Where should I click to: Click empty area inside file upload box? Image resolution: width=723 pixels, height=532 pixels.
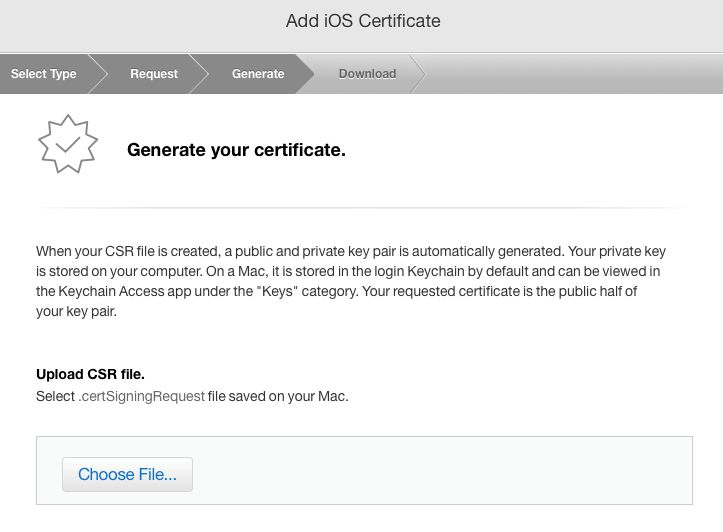click(x=442, y=471)
